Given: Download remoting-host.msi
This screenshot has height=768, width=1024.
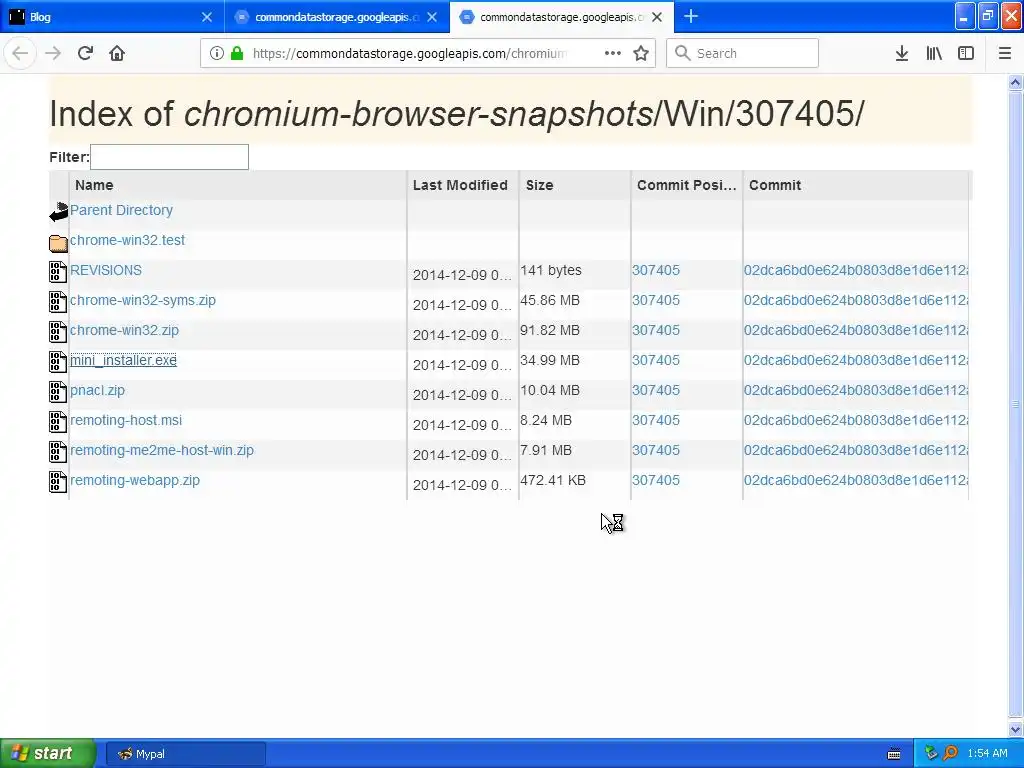Looking at the screenshot, I should click(x=126, y=421).
